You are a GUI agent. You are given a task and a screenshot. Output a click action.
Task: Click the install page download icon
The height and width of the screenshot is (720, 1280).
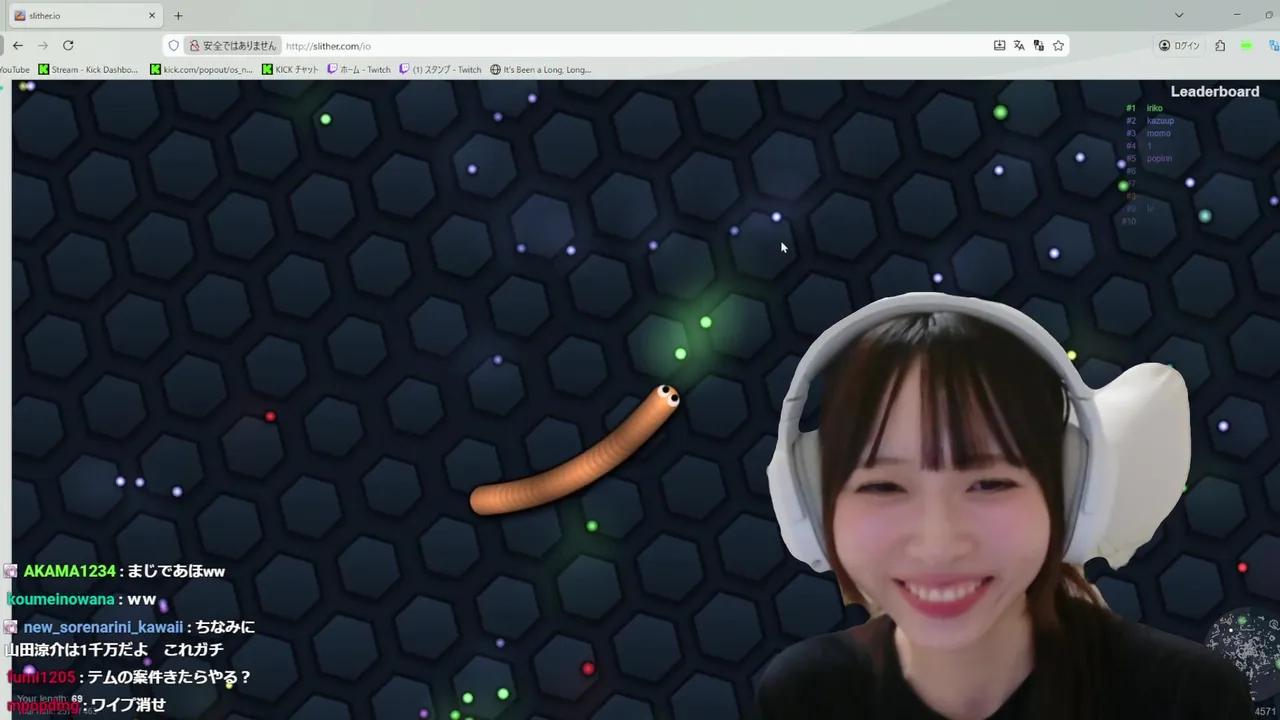tap(999, 46)
